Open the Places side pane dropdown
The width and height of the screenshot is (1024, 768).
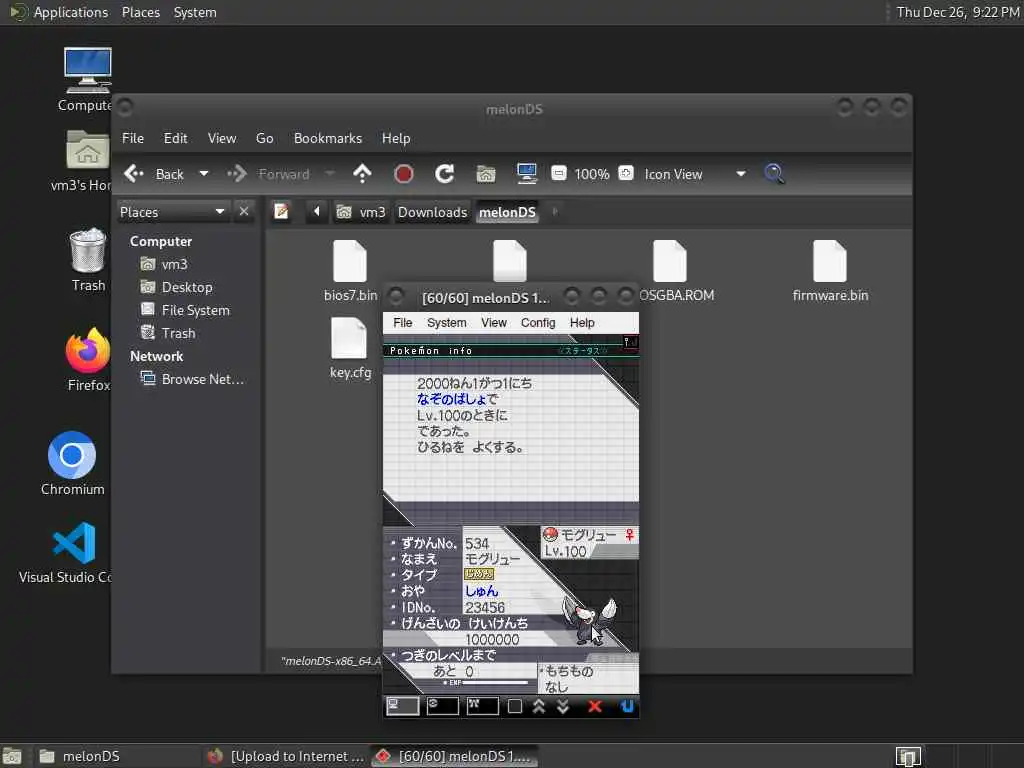click(172, 212)
